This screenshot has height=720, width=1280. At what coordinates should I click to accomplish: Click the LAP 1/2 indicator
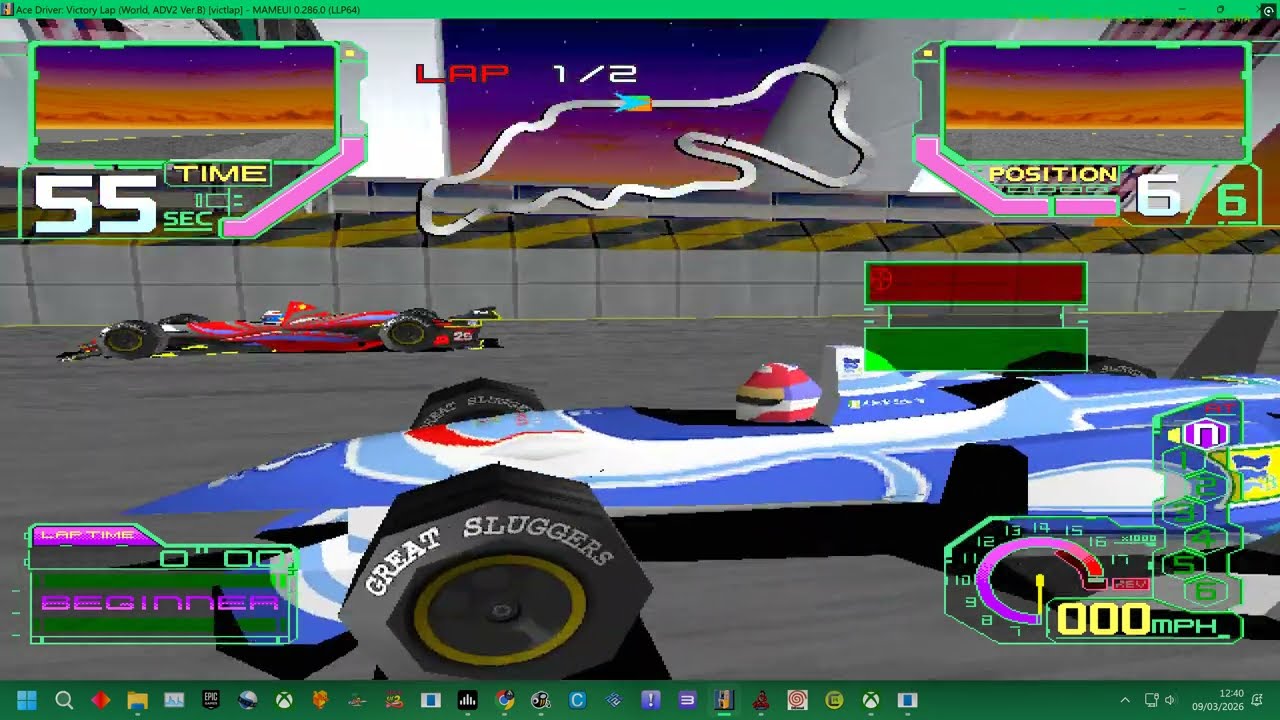point(526,73)
